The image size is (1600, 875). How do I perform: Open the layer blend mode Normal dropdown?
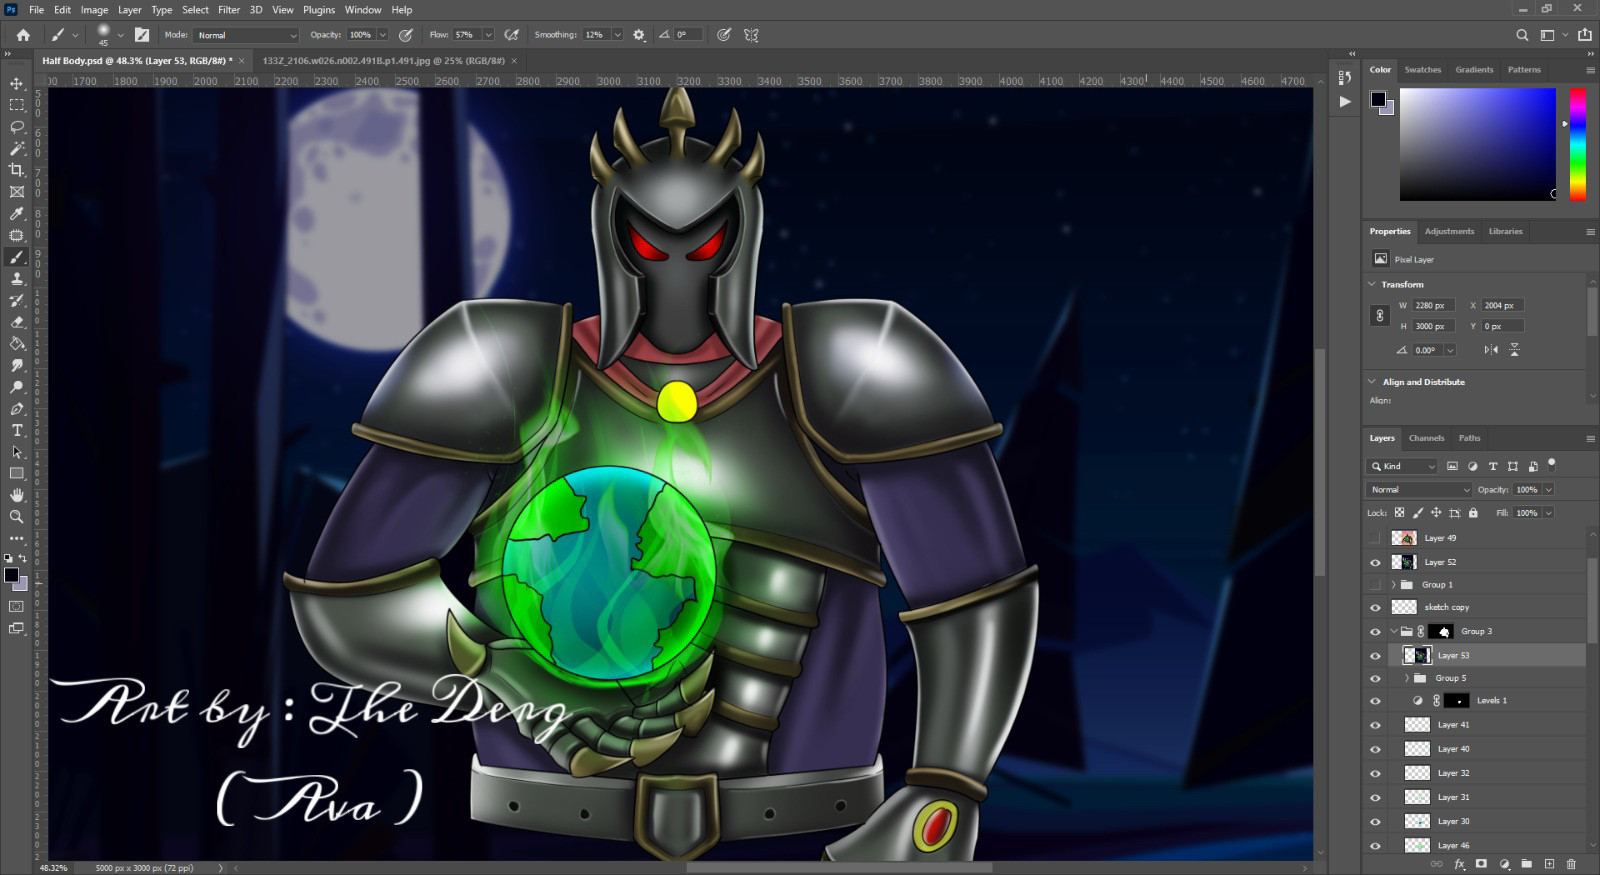point(1419,490)
